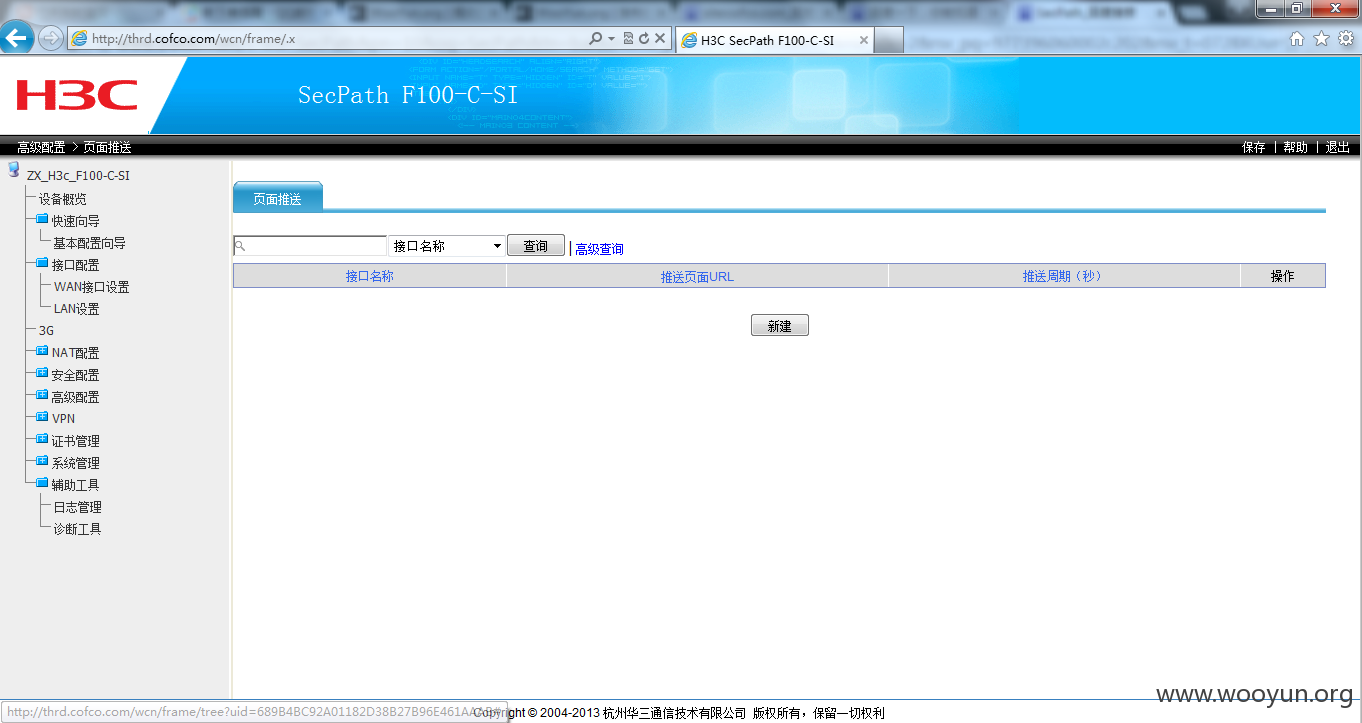Click NAT配置 tree label
Viewport: 1362px width, 723px height.
pyautogui.click(x=76, y=353)
